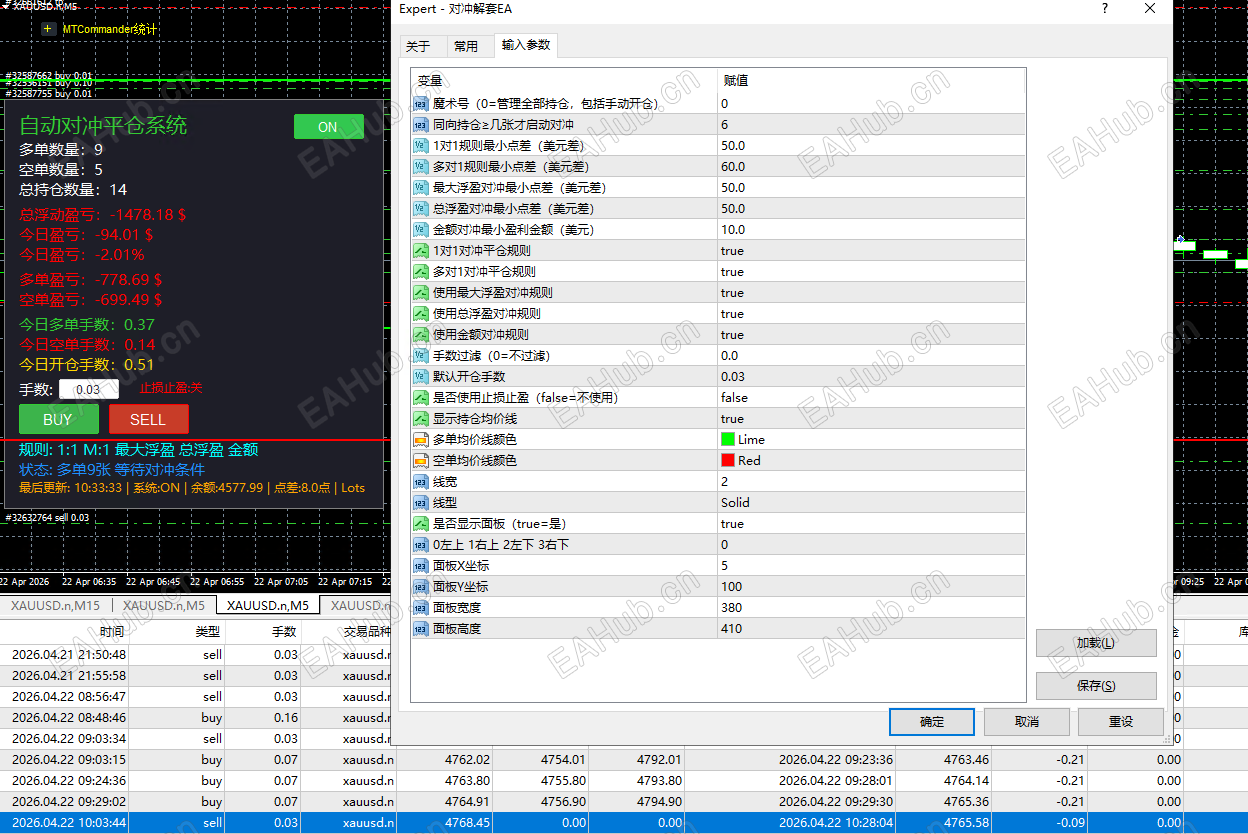Select the true value of 1对1对冲平仓规则
The height and width of the screenshot is (834, 1248).
pos(732,250)
